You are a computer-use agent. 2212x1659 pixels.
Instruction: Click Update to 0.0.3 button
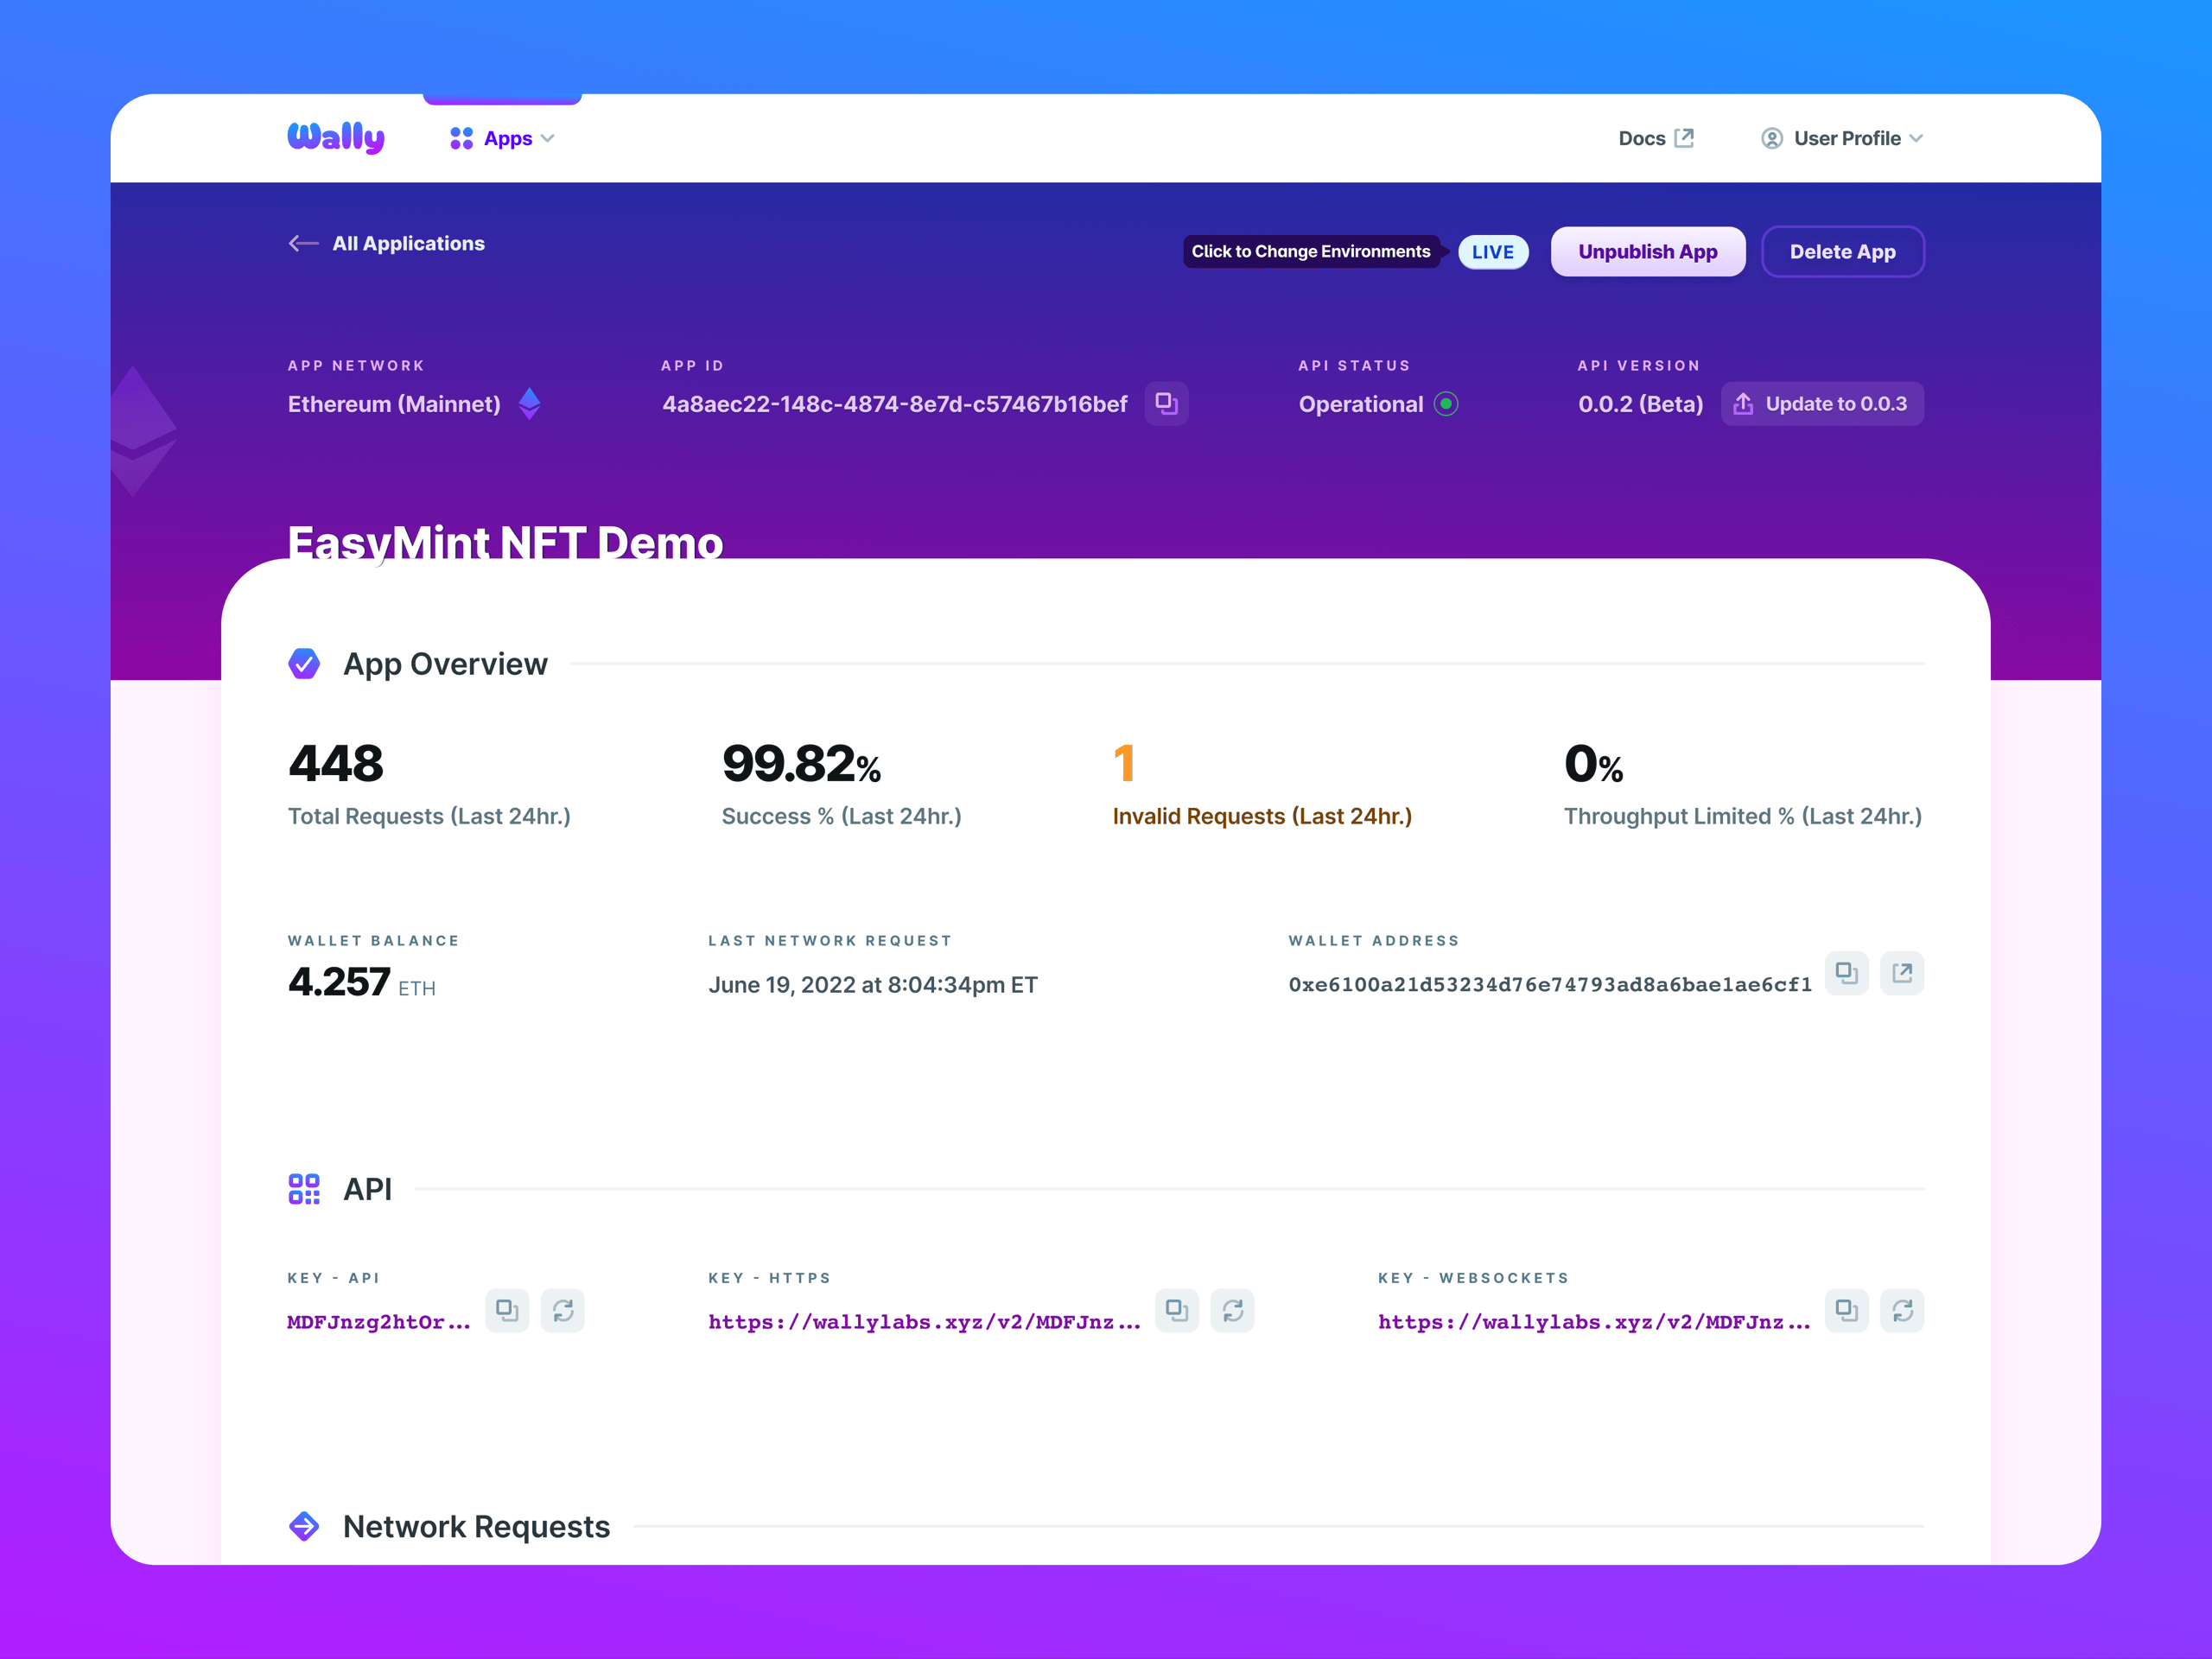coord(1822,404)
